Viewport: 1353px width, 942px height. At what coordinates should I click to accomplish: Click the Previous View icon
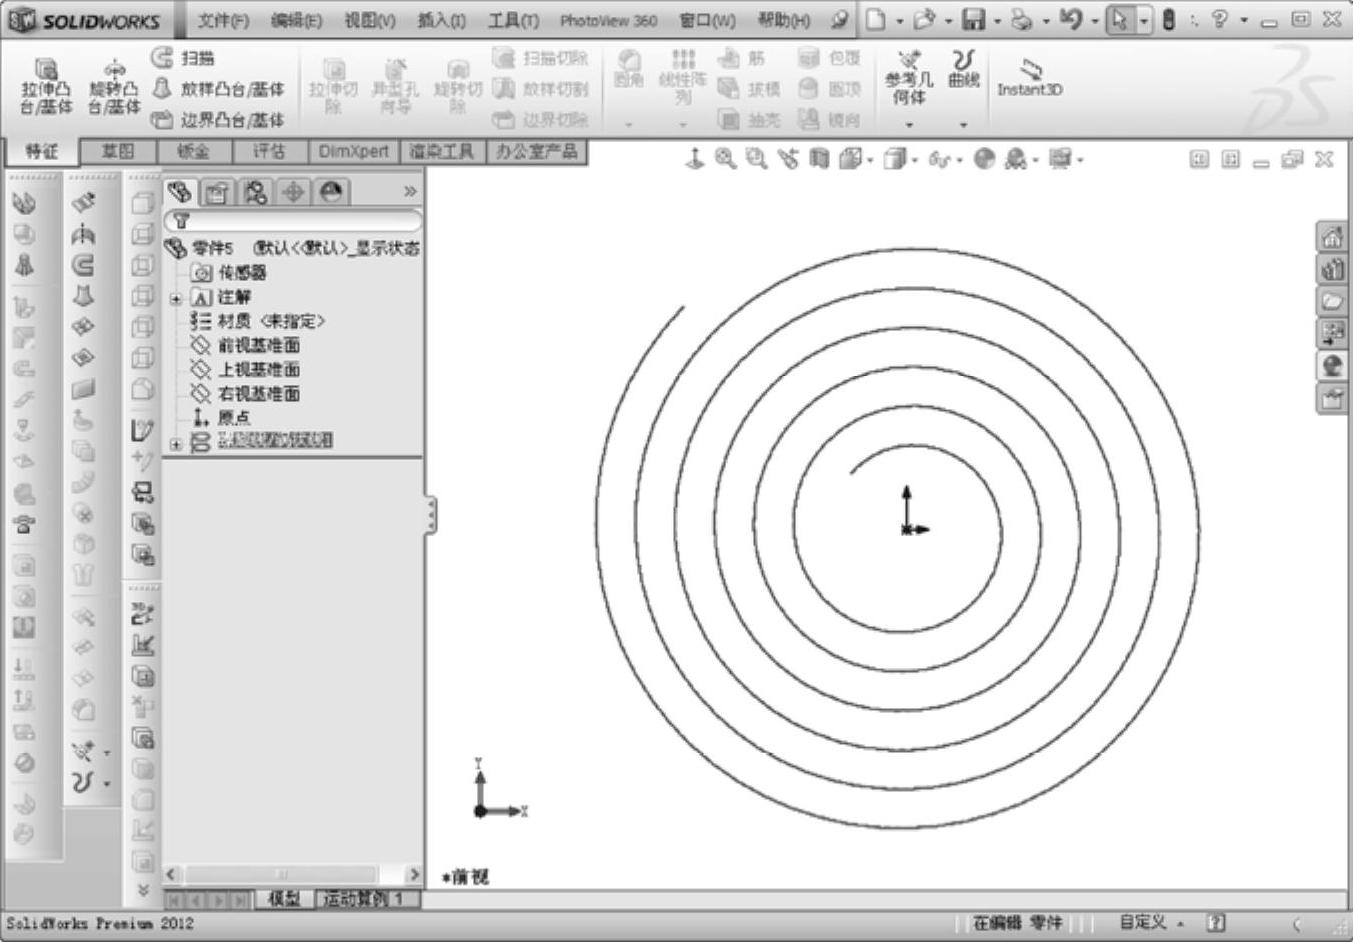pos(788,159)
